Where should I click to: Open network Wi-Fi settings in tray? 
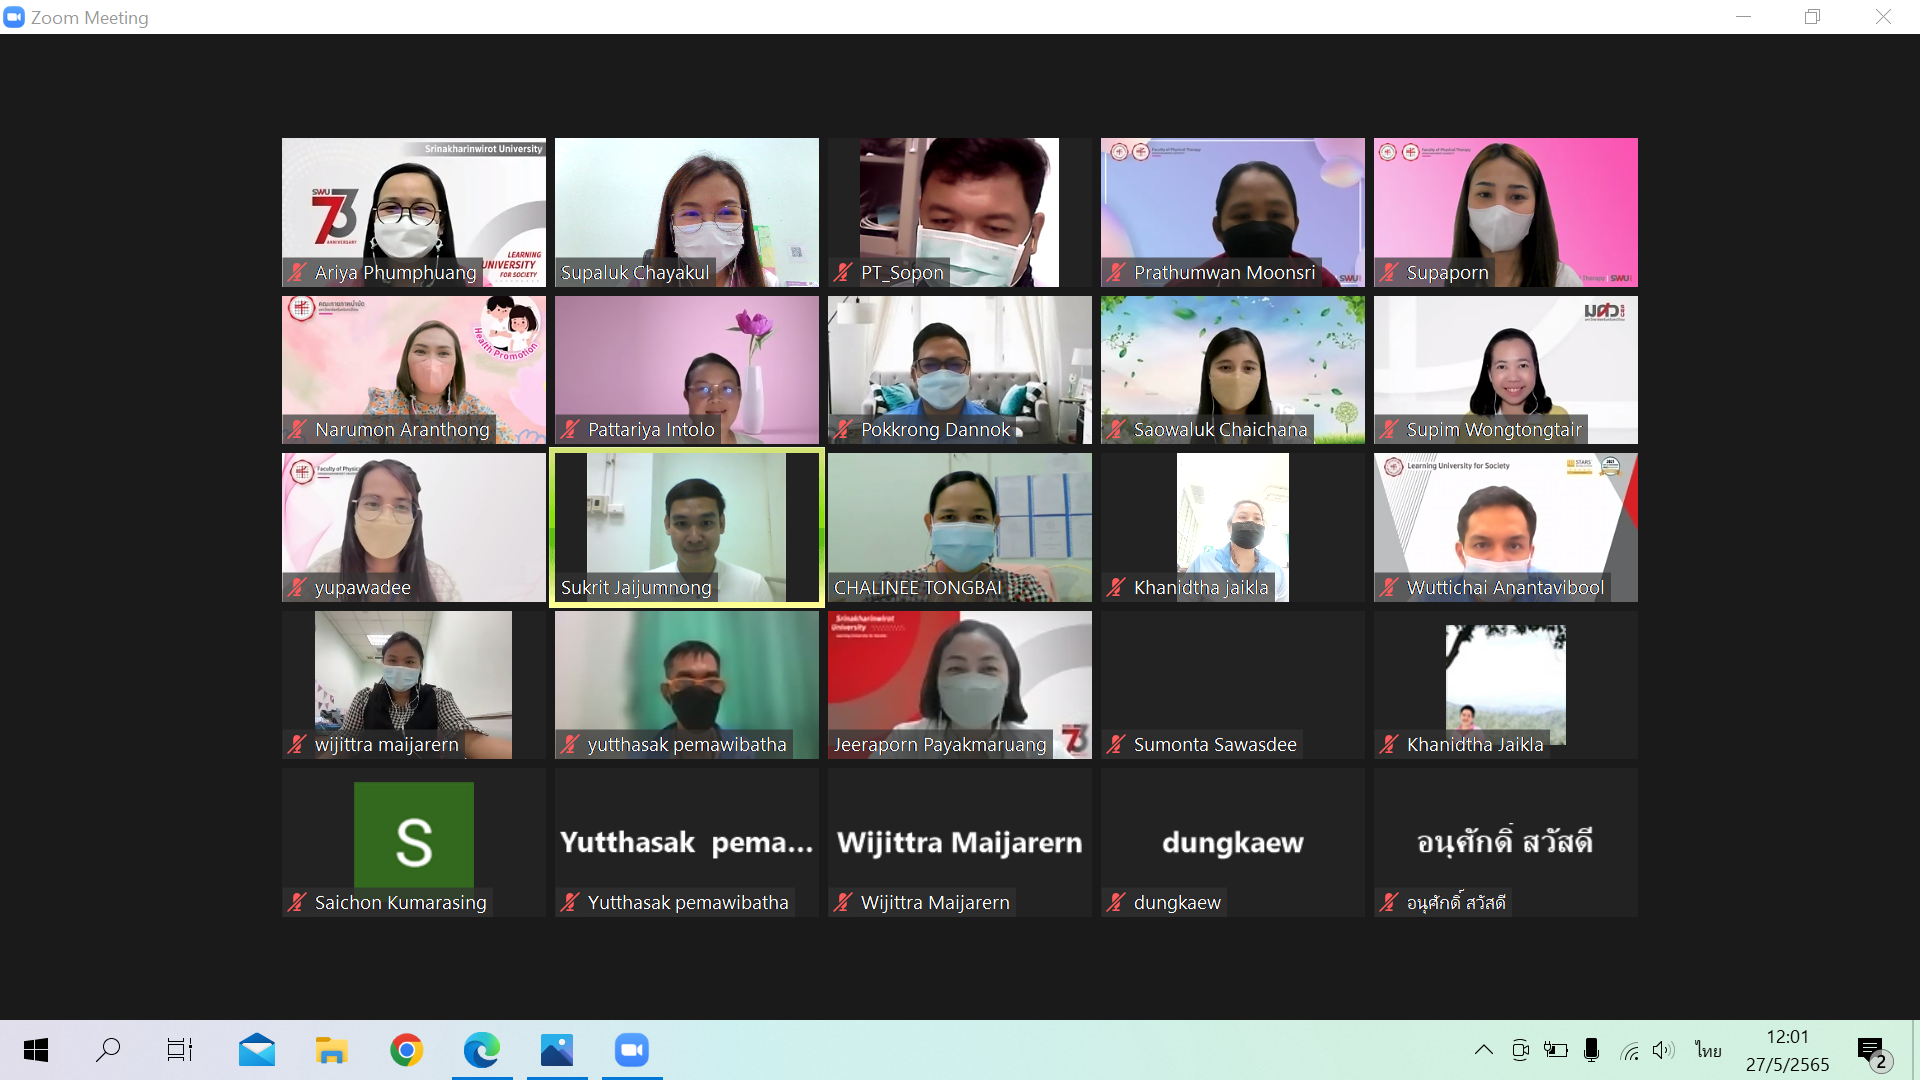[1629, 1051]
